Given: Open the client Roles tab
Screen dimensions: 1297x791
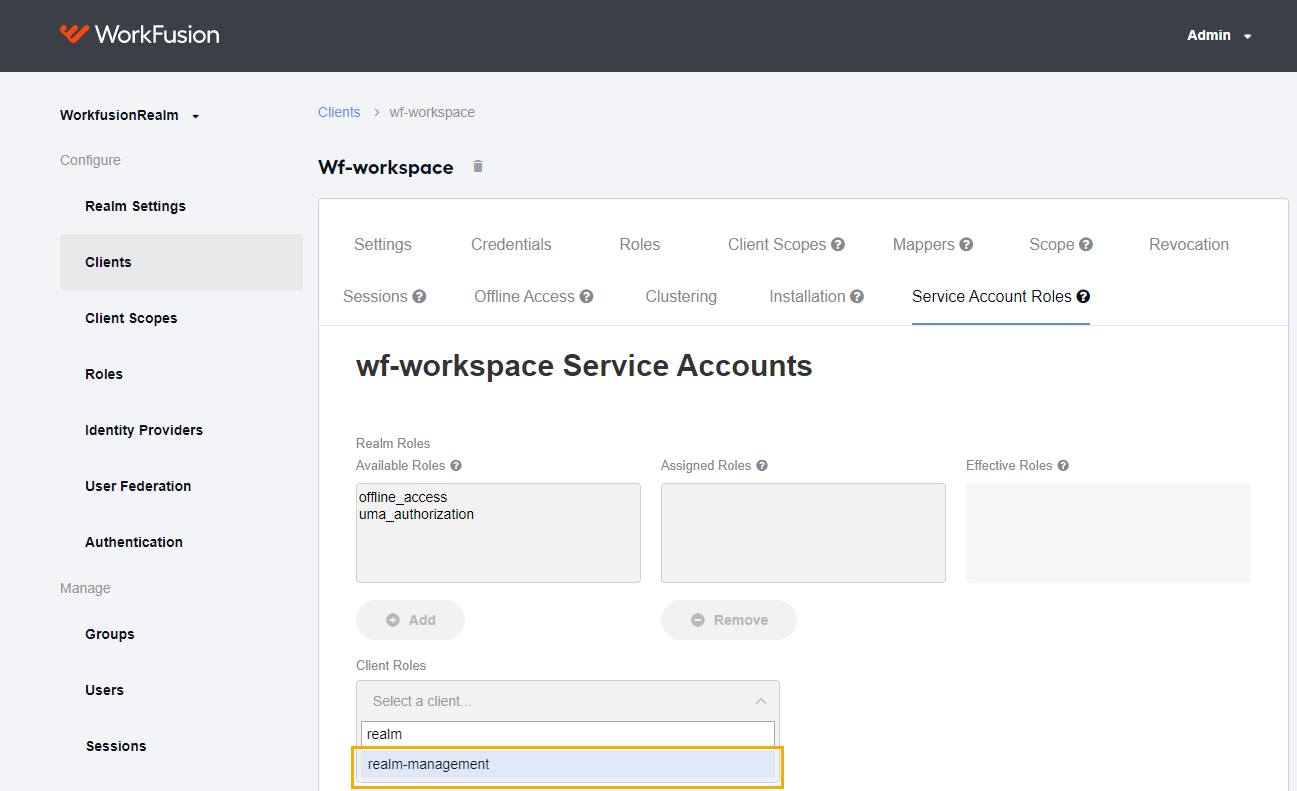Looking at the screenshot, I should point(640,244).
